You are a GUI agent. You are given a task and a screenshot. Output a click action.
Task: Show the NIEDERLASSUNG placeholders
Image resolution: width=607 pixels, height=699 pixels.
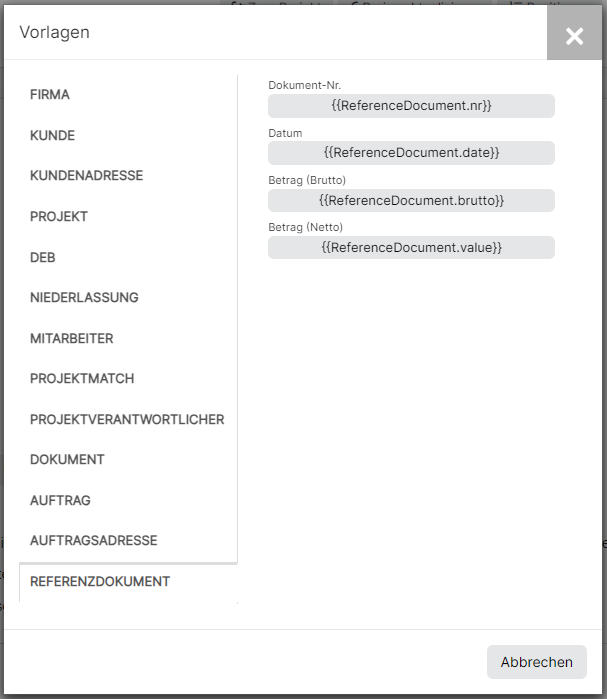pos(84,297)
